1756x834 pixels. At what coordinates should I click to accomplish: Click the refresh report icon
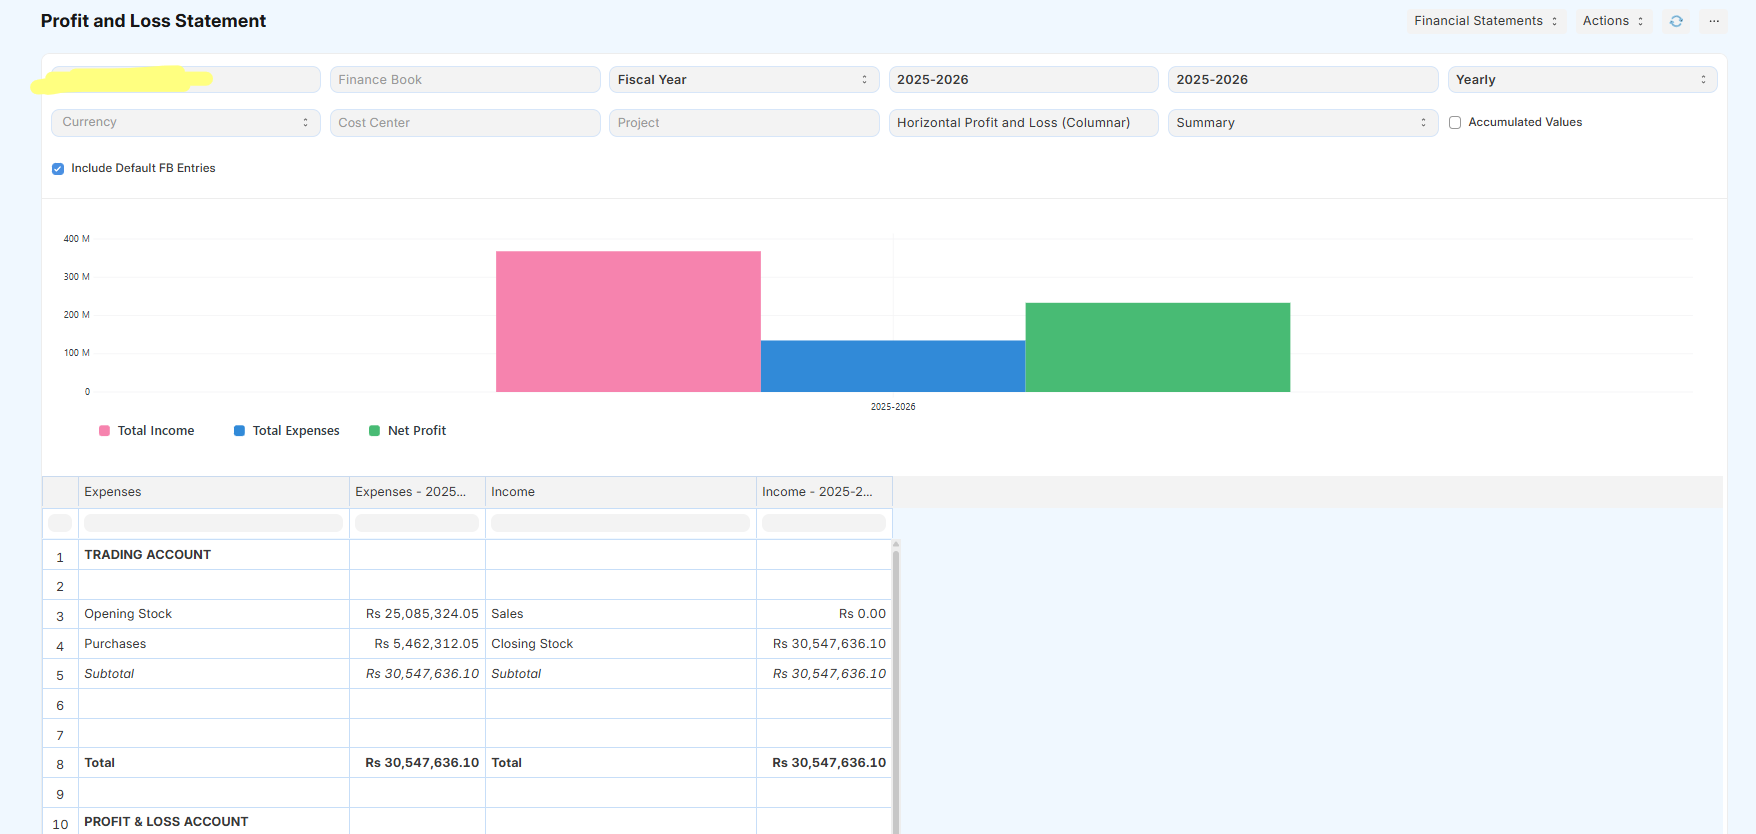point(1676,21)
